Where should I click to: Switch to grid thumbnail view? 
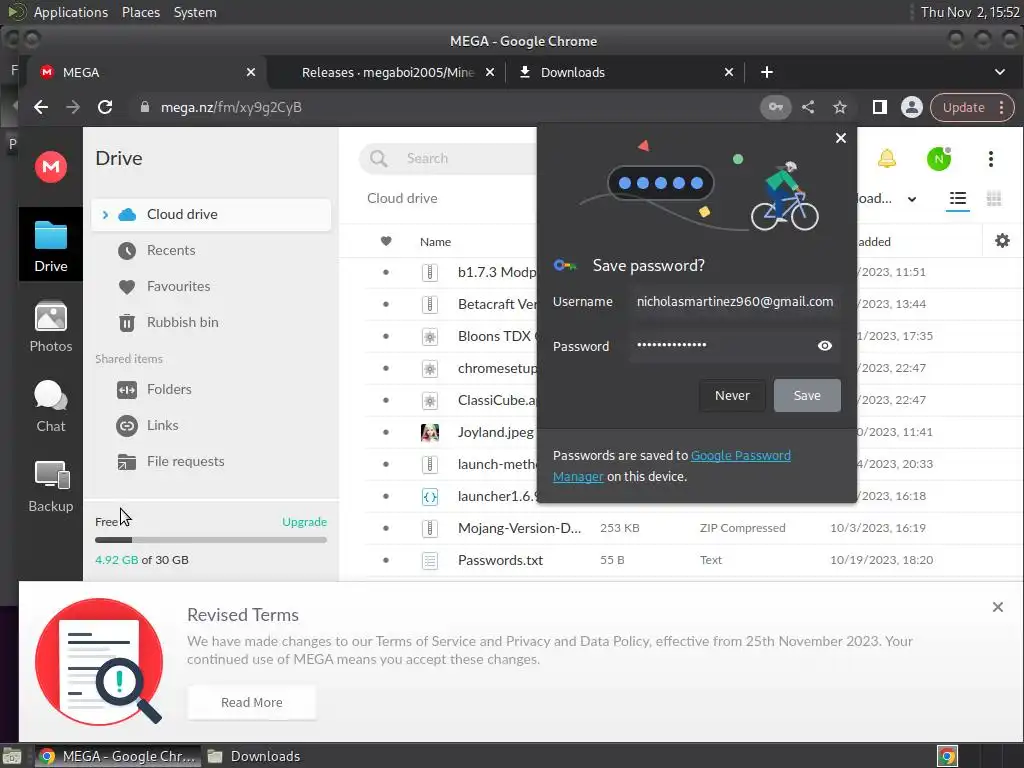click(x=993, y=198)
